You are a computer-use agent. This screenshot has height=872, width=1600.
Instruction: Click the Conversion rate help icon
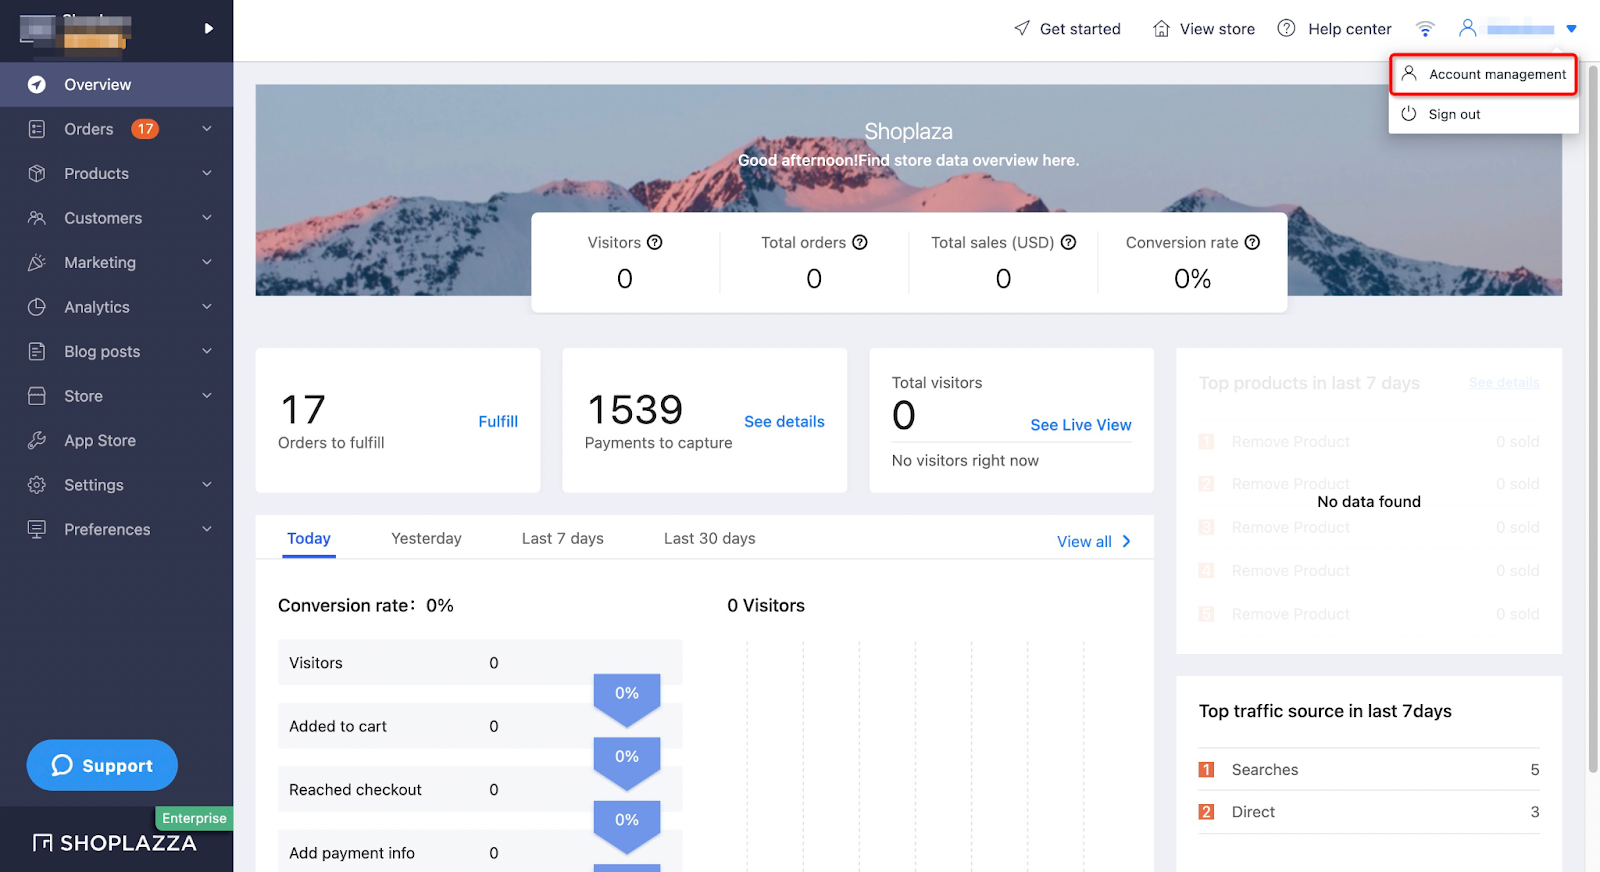(1252, 242)
